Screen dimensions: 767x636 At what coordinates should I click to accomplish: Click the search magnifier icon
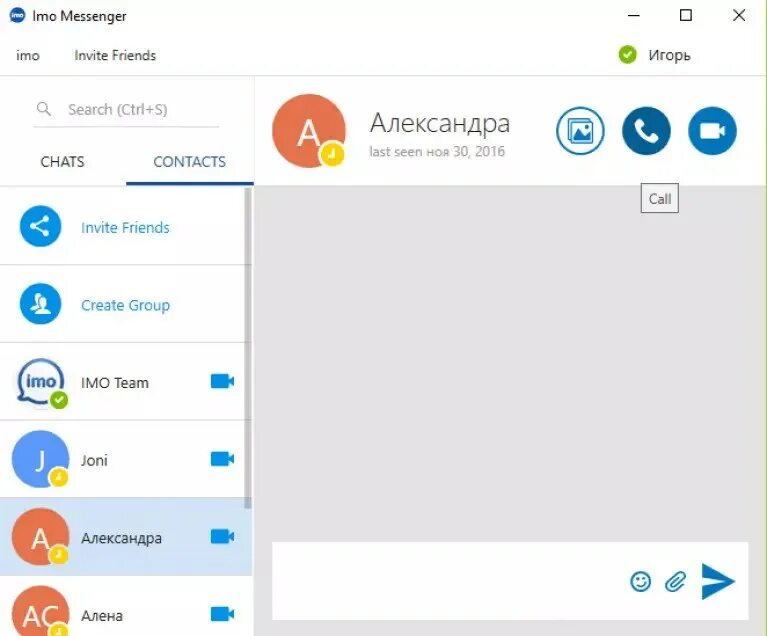tap(44, 109)
